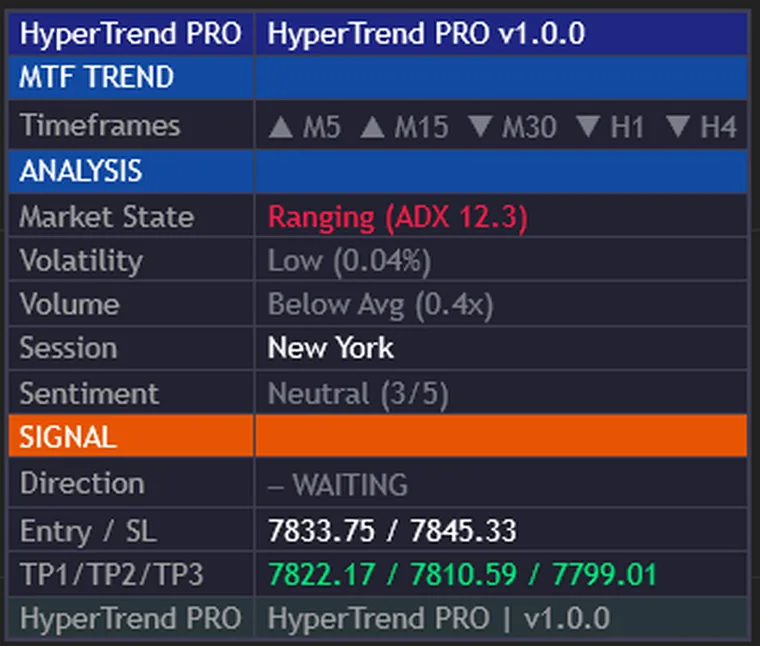
Task: Click the entry price 7833.75
Action: 321,531
